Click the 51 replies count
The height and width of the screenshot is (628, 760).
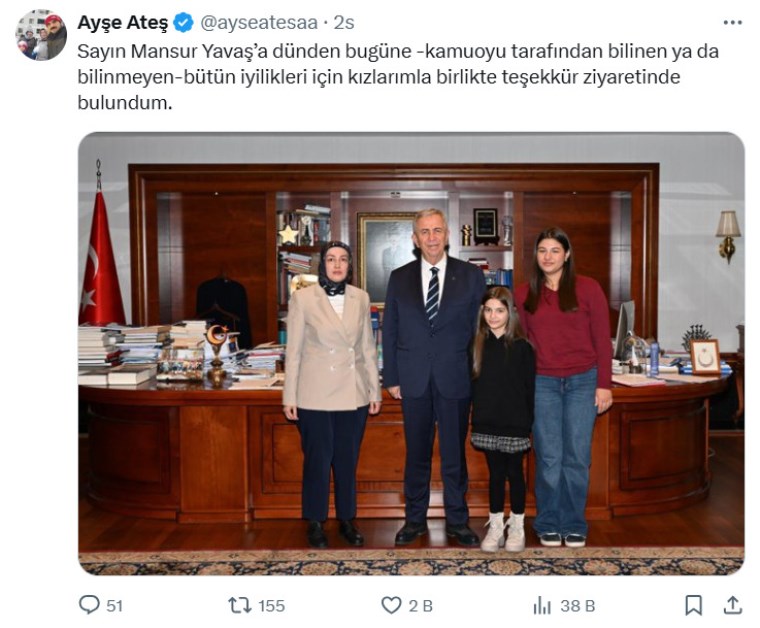(x=114, y=606)
